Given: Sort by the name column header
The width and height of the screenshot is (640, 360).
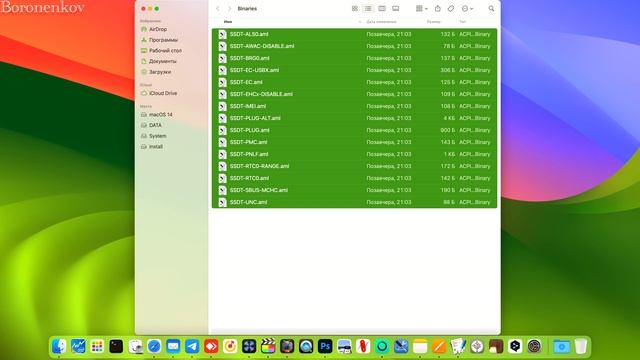Looking at the screenshot, I should click(228, 22).
